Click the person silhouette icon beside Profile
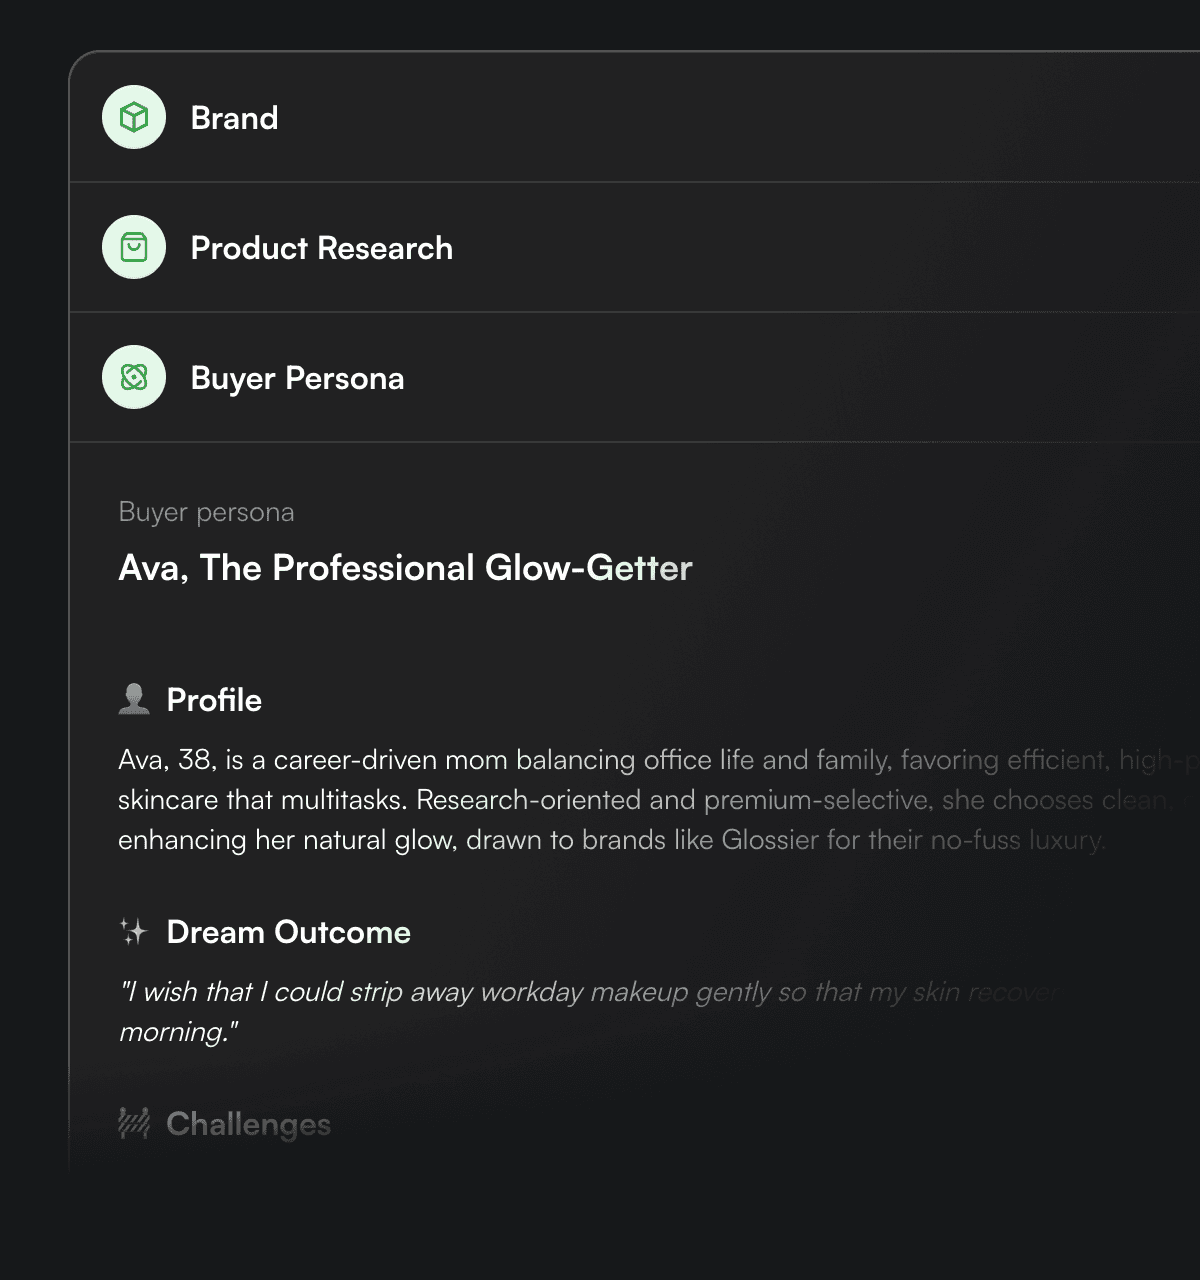Viewport: 1200px width, 1280px height. tap(133, 699)
